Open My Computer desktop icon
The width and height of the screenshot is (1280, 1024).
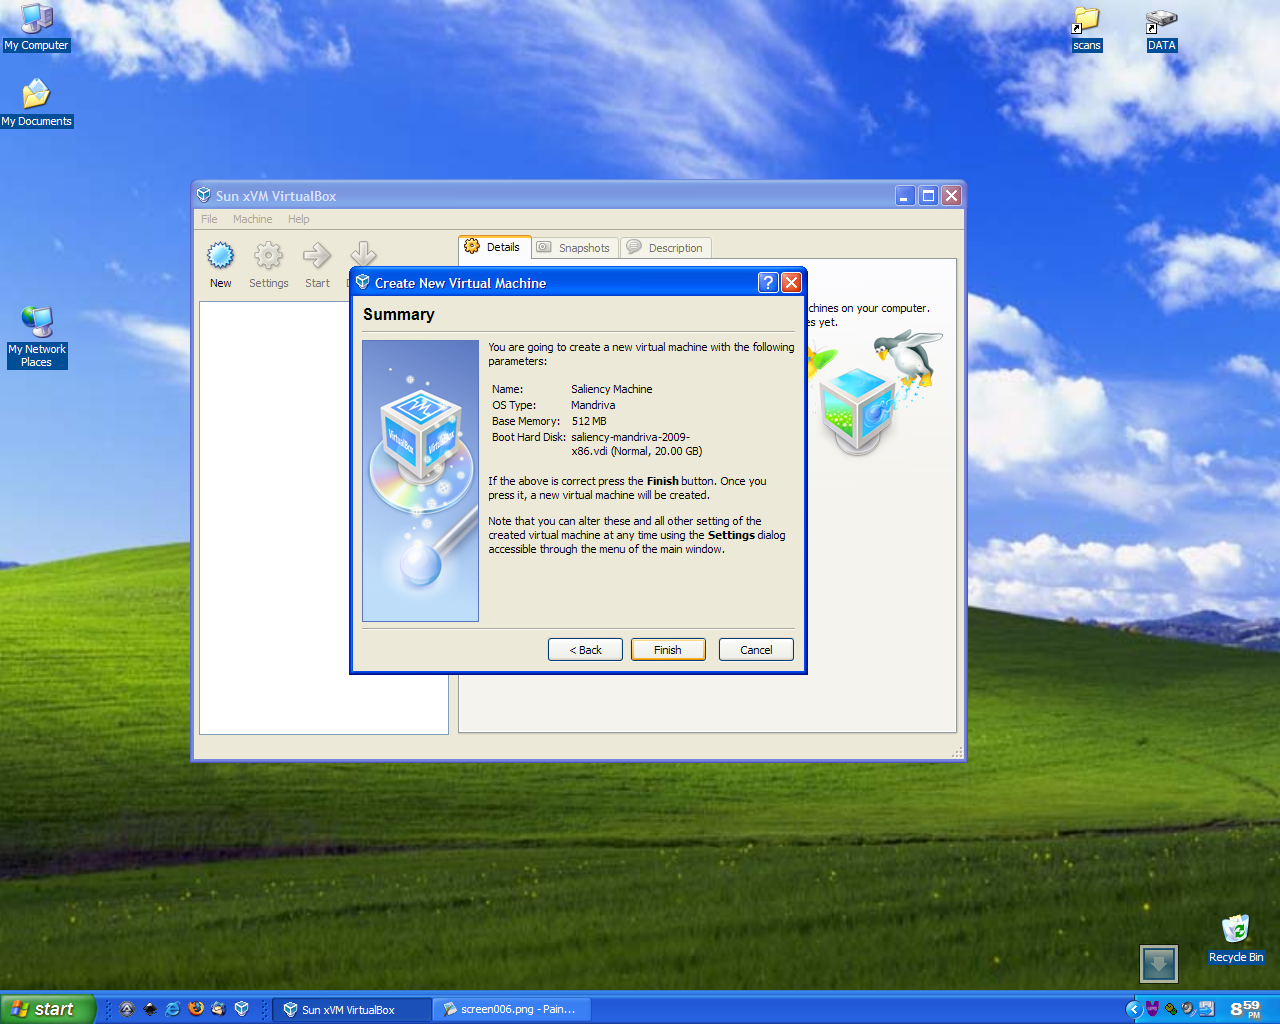(x=36, y=27)
